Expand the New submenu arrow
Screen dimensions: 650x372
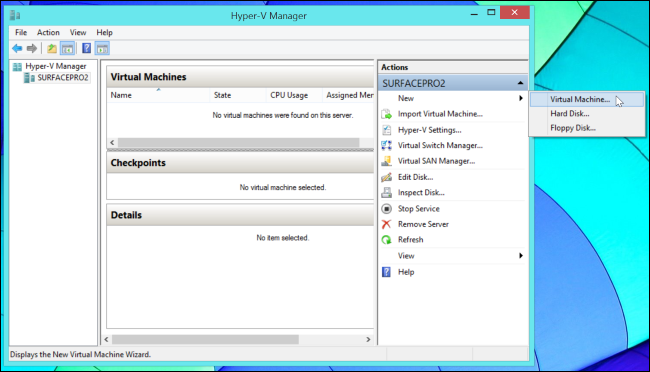(521, 98)
